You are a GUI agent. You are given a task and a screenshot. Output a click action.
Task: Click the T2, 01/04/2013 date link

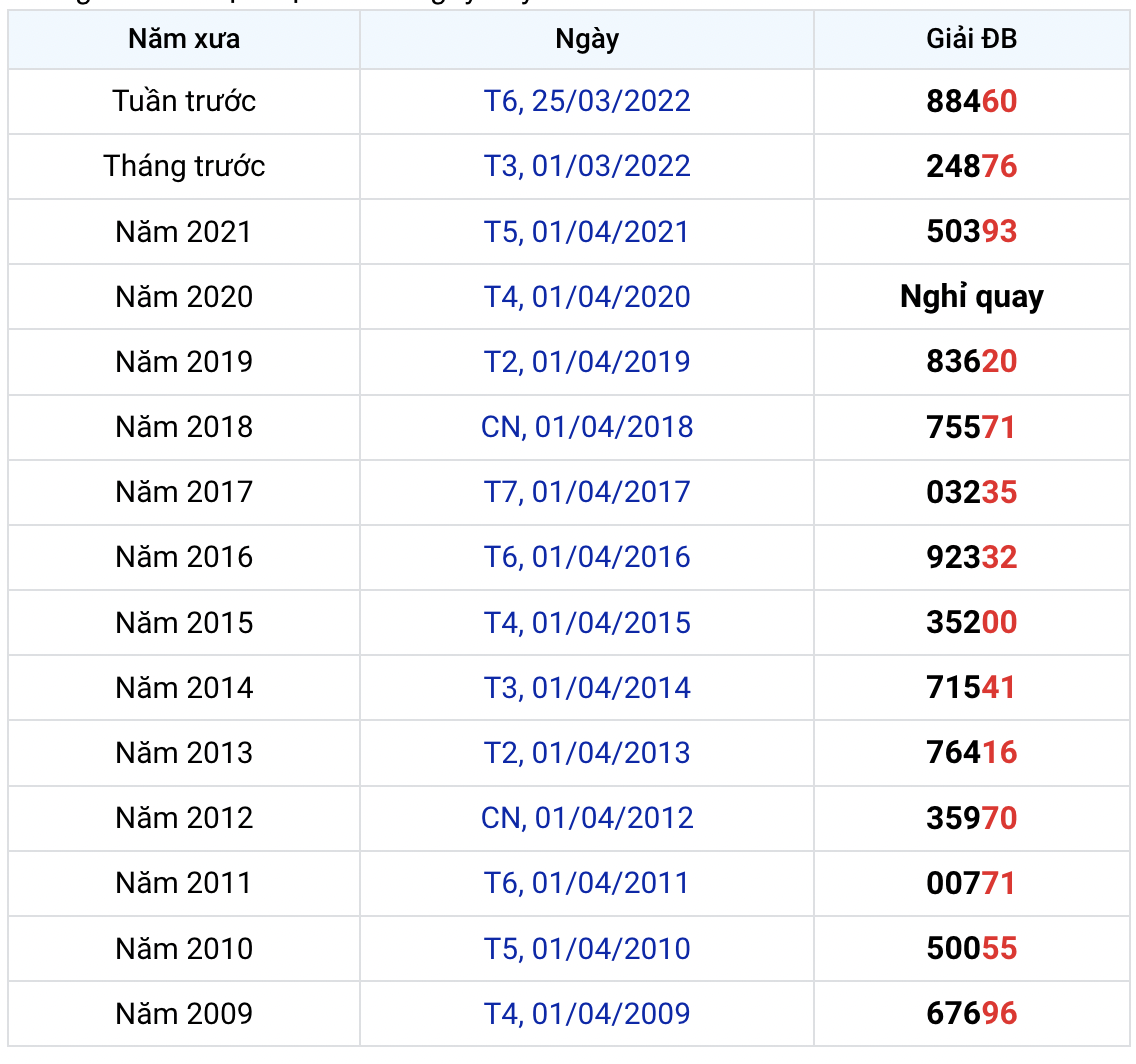tap(587, 753)
